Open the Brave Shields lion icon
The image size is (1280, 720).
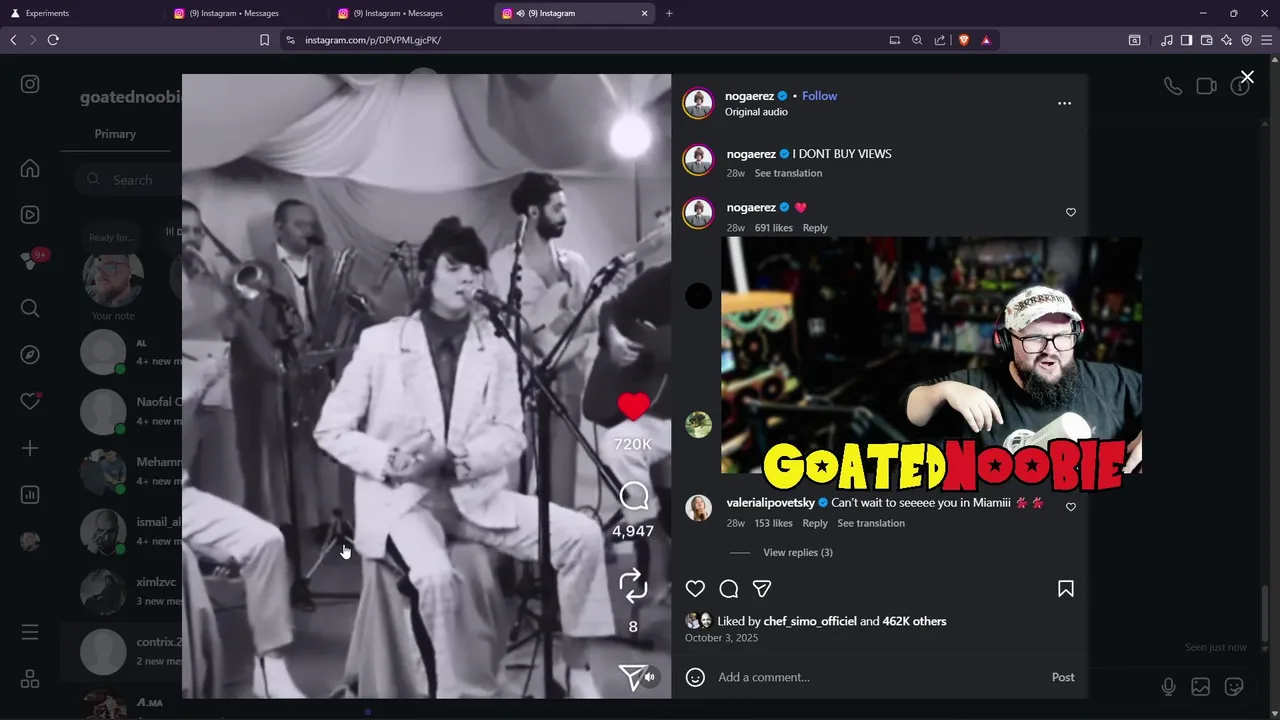click(964, 40)
